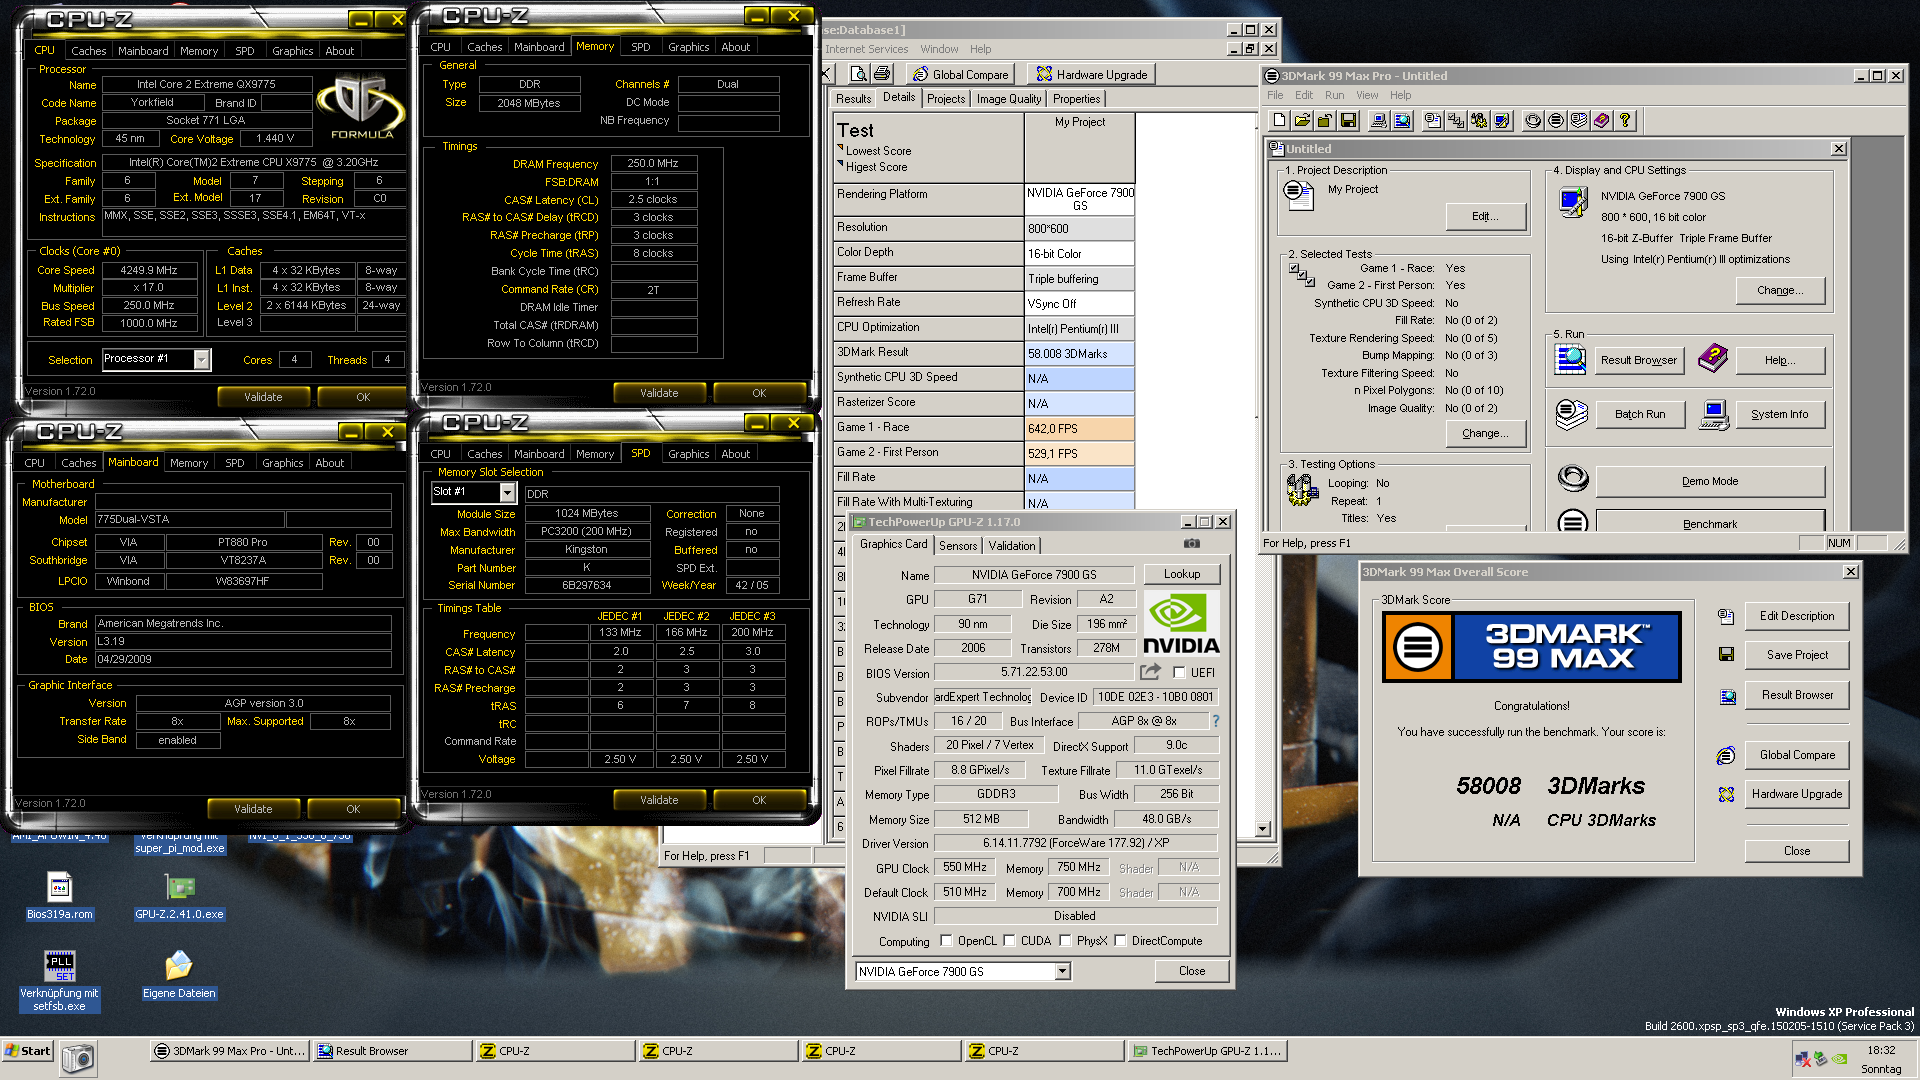Switch to Graphics tab in the CPU-Z SPD window
The image size is (1920, 1080).
(x=688, y=455)
